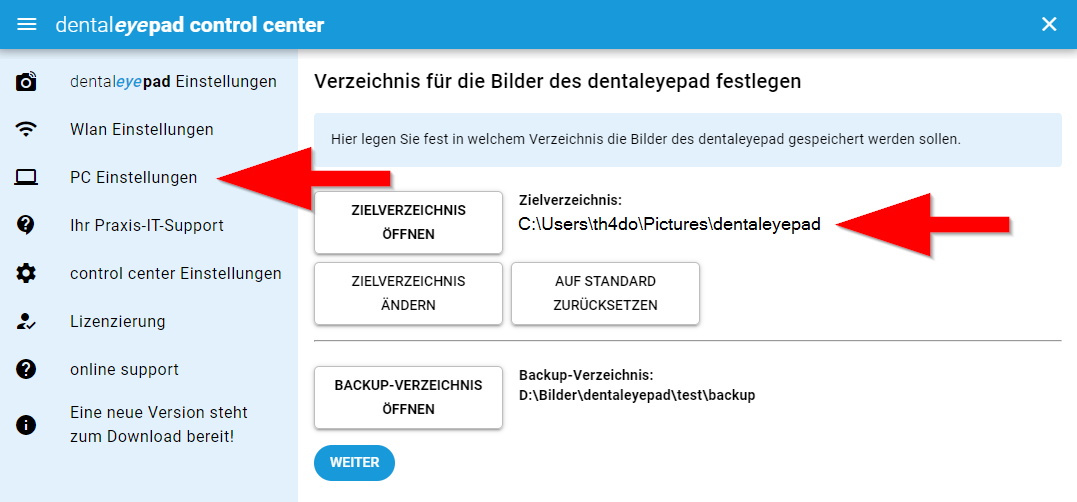Click Backup-Verzeichnis öffnen button
Image resolution: width=1077 pixels, height=502 pixels.
click(x=408, y=397)
